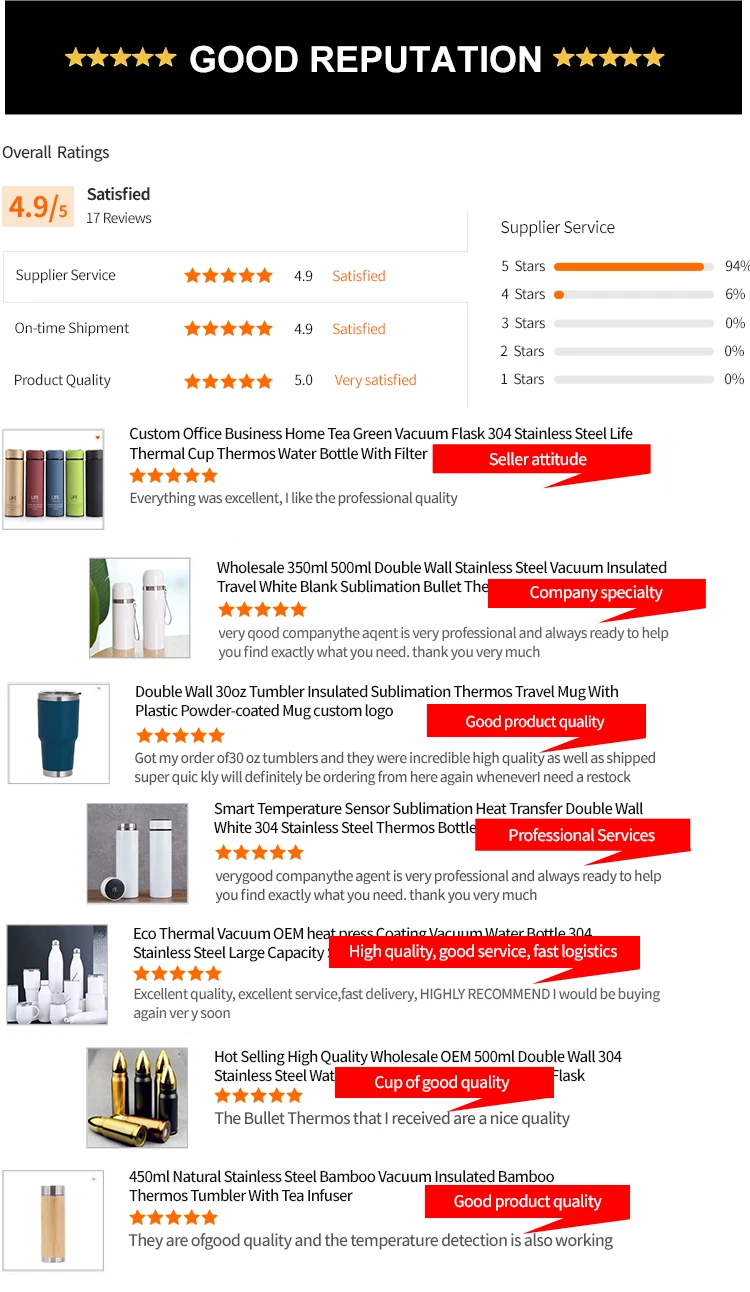The image size is (750, 1292).
Task: Click the Professional Services red label
Action: click(582, 835)
